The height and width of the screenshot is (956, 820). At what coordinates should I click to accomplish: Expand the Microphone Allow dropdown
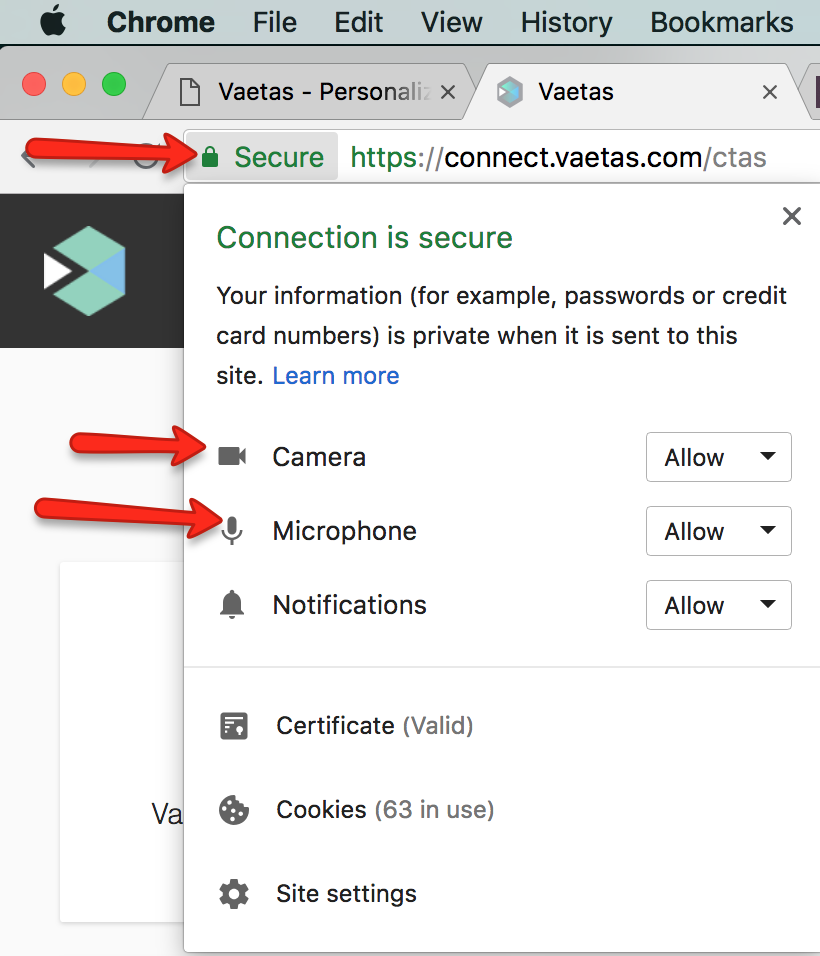[719, 531]
